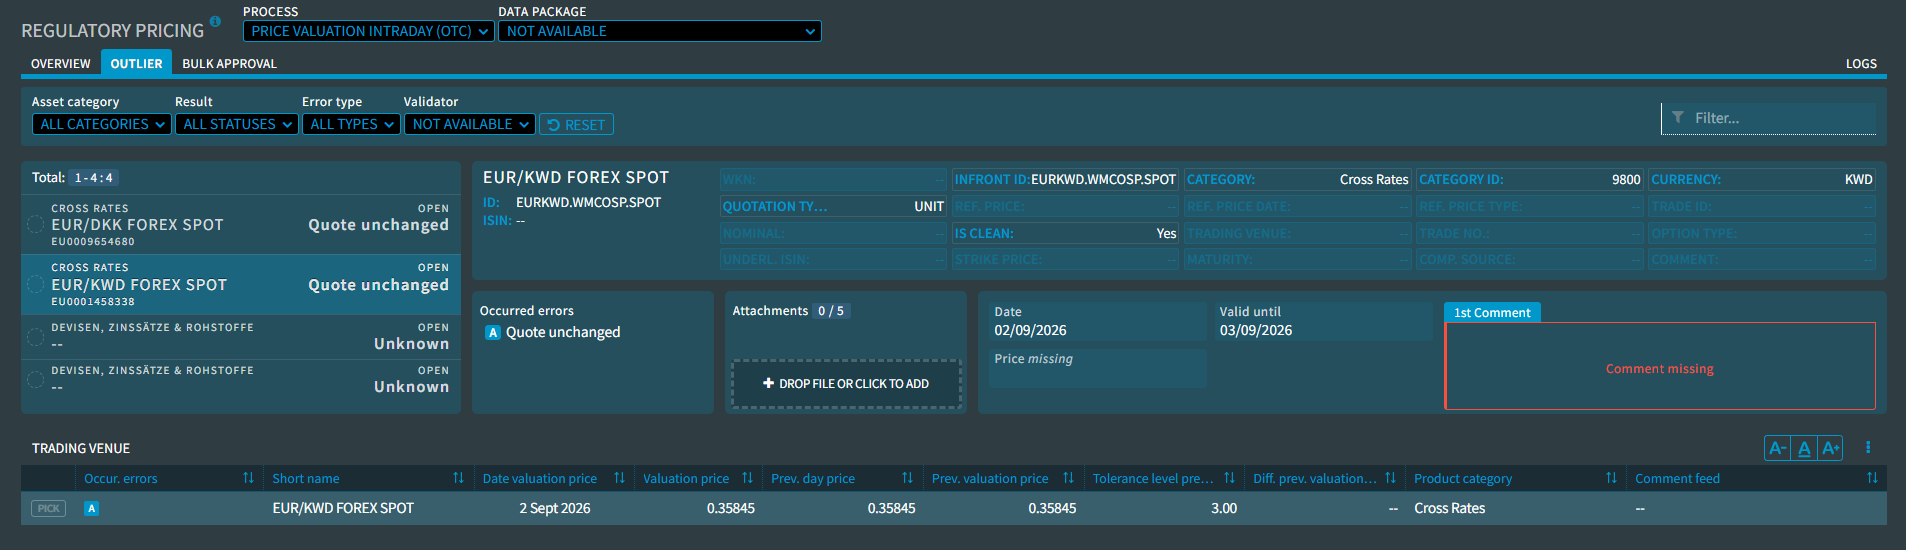The width and height of the screenshot is (1906, 550).
Task: Open the Validator dropdown
Action: 470,124
